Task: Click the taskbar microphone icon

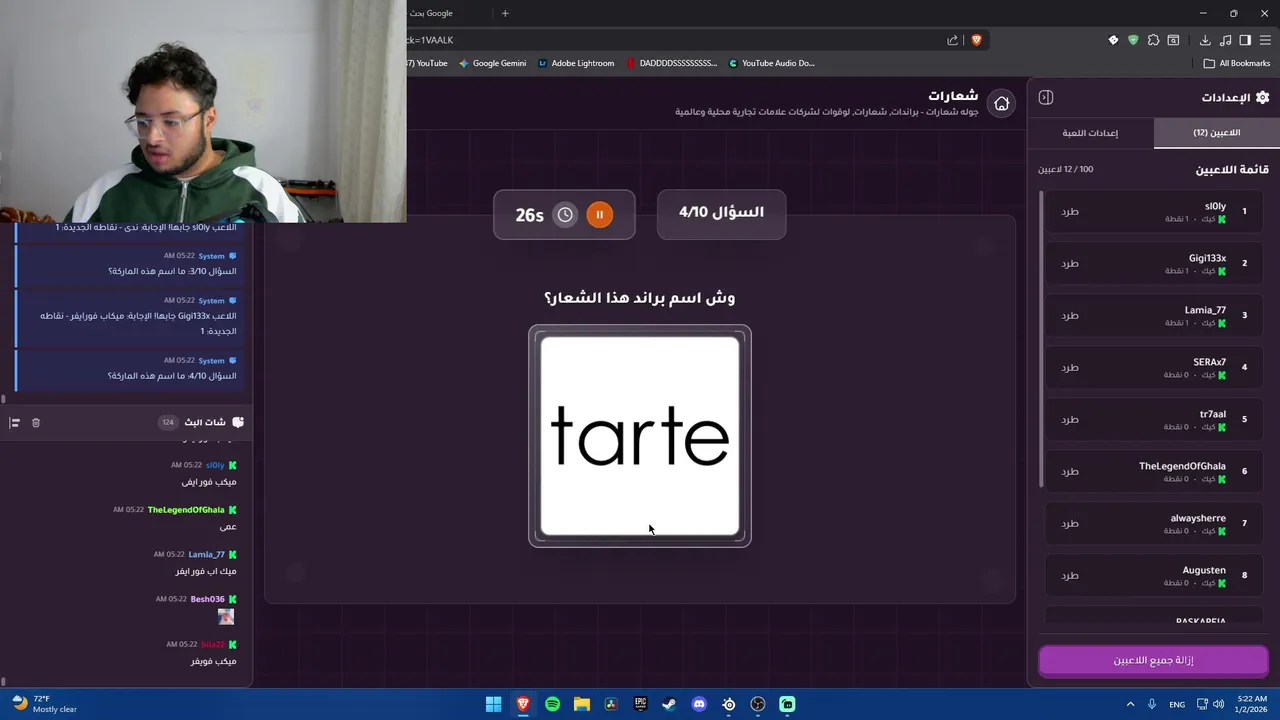Action: tap(1152, 704)
